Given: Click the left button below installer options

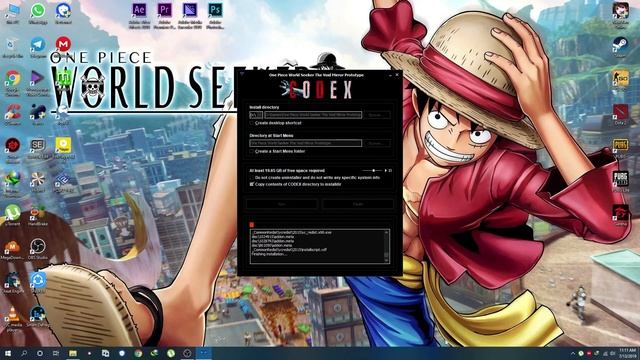Looking at the screenshot, I should tap(282, 204).
